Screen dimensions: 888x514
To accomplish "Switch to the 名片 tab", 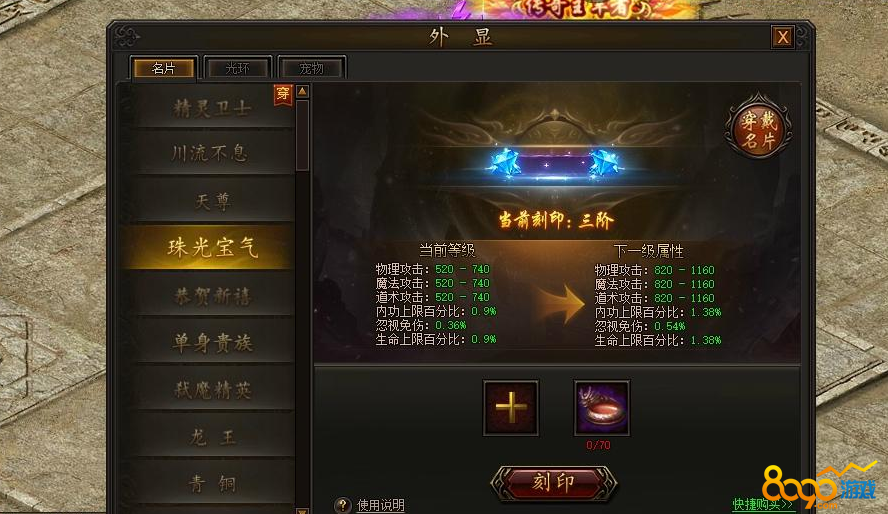I will click(164, 68).
